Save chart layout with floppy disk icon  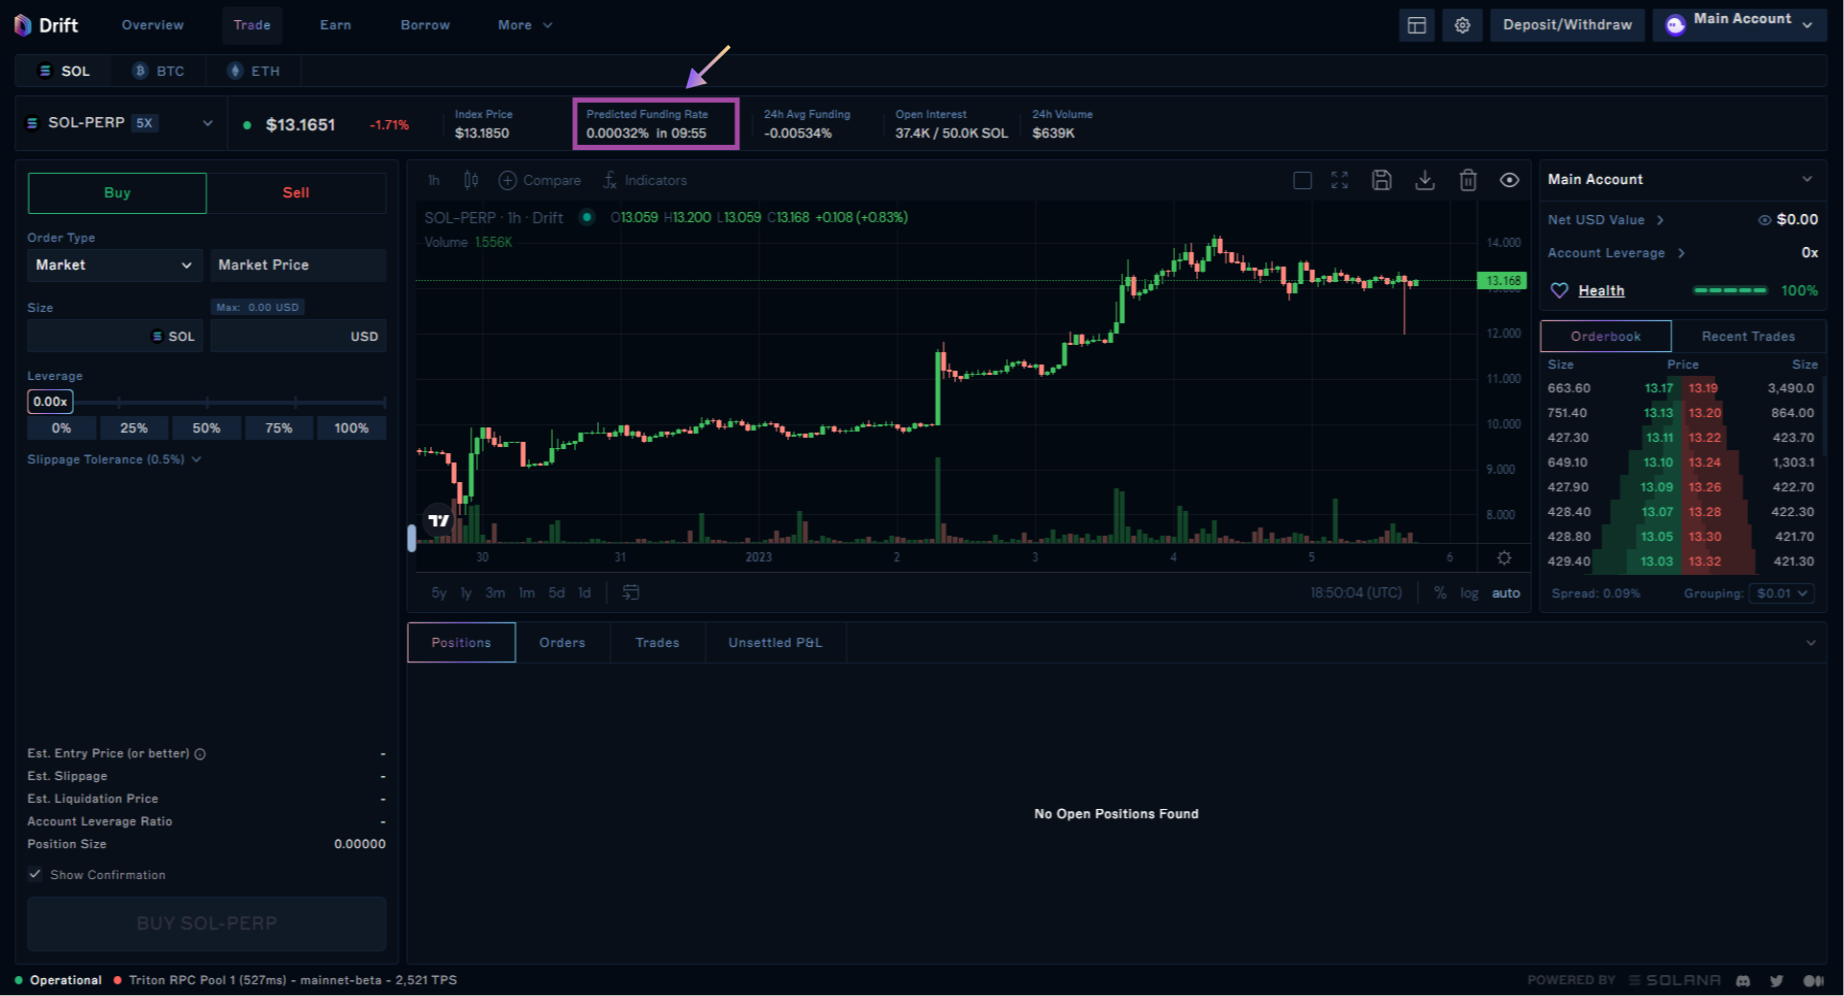1381,180
